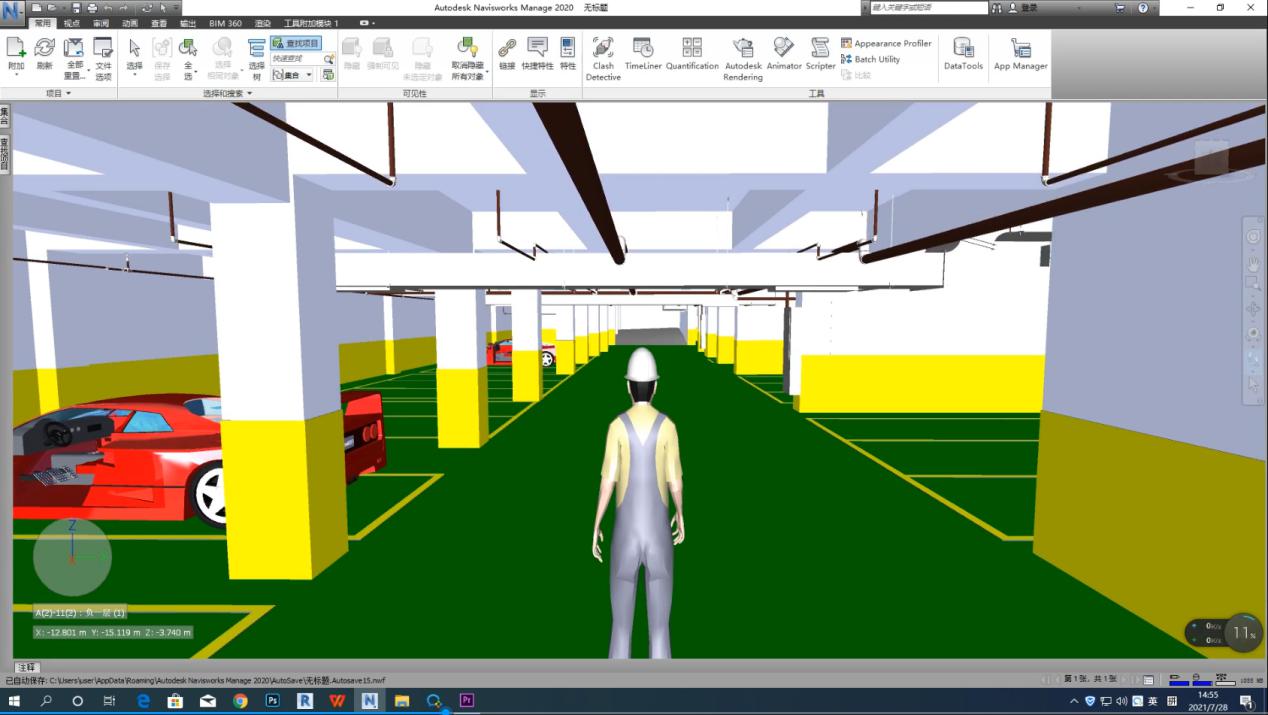Viewport: 1268px width, 715px height.
Task: Launch App Manager
Action: (x=1020, y=56)
